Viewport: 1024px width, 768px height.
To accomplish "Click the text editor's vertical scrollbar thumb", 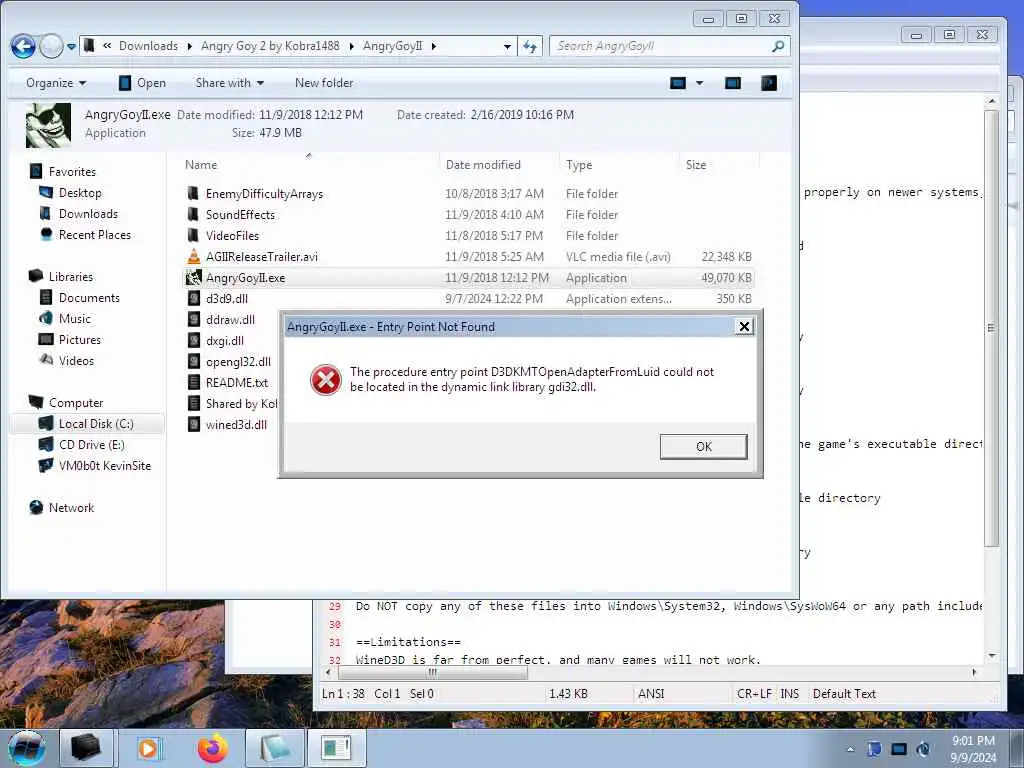I will (991, 328).
